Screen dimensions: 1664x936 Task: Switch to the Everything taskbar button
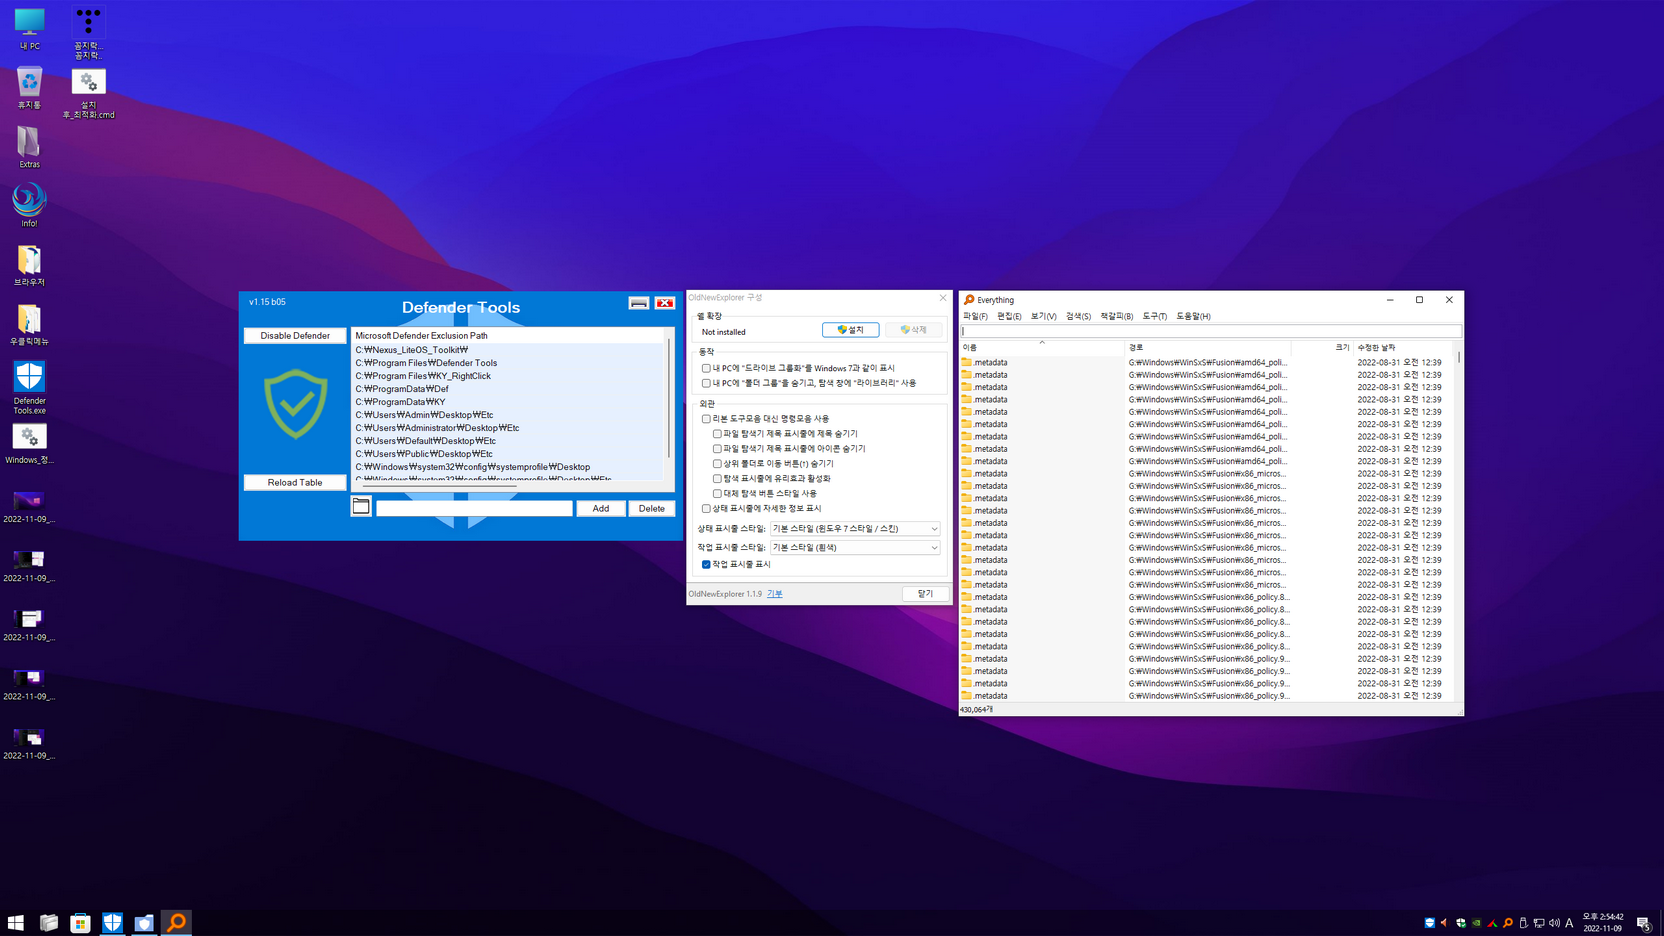tap(176, 922)
